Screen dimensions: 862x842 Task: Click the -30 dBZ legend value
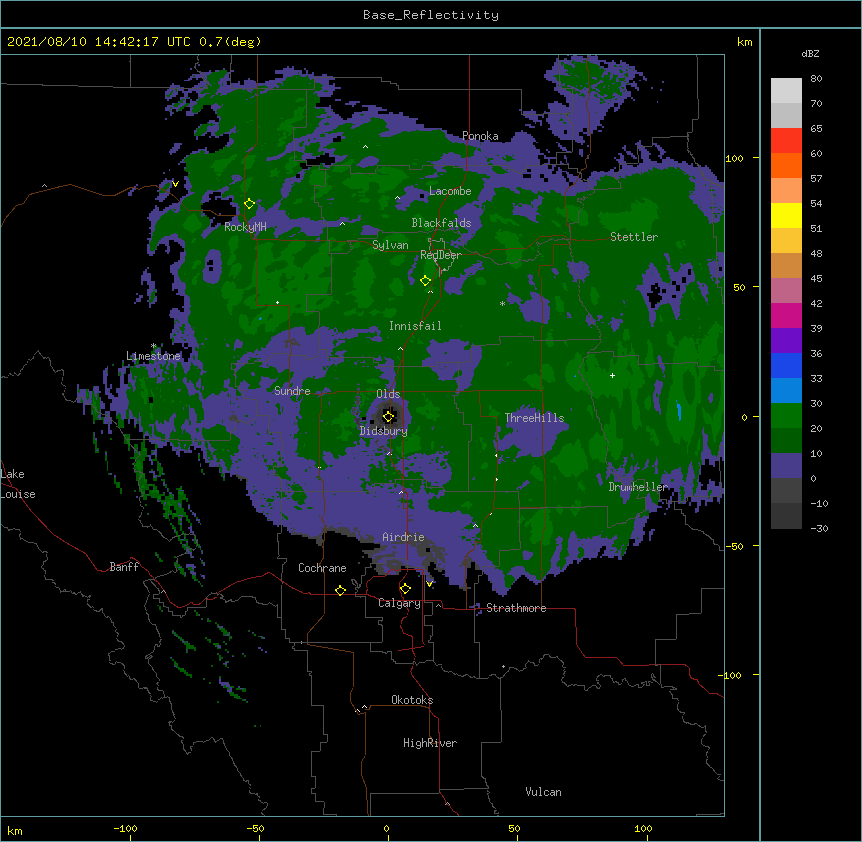coord(819,529)
